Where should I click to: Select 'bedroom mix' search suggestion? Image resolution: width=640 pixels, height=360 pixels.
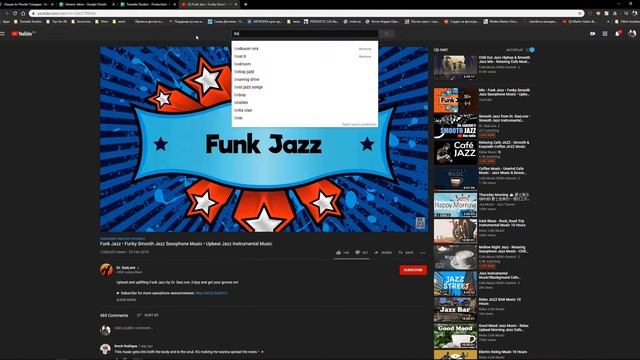(304, 49)
